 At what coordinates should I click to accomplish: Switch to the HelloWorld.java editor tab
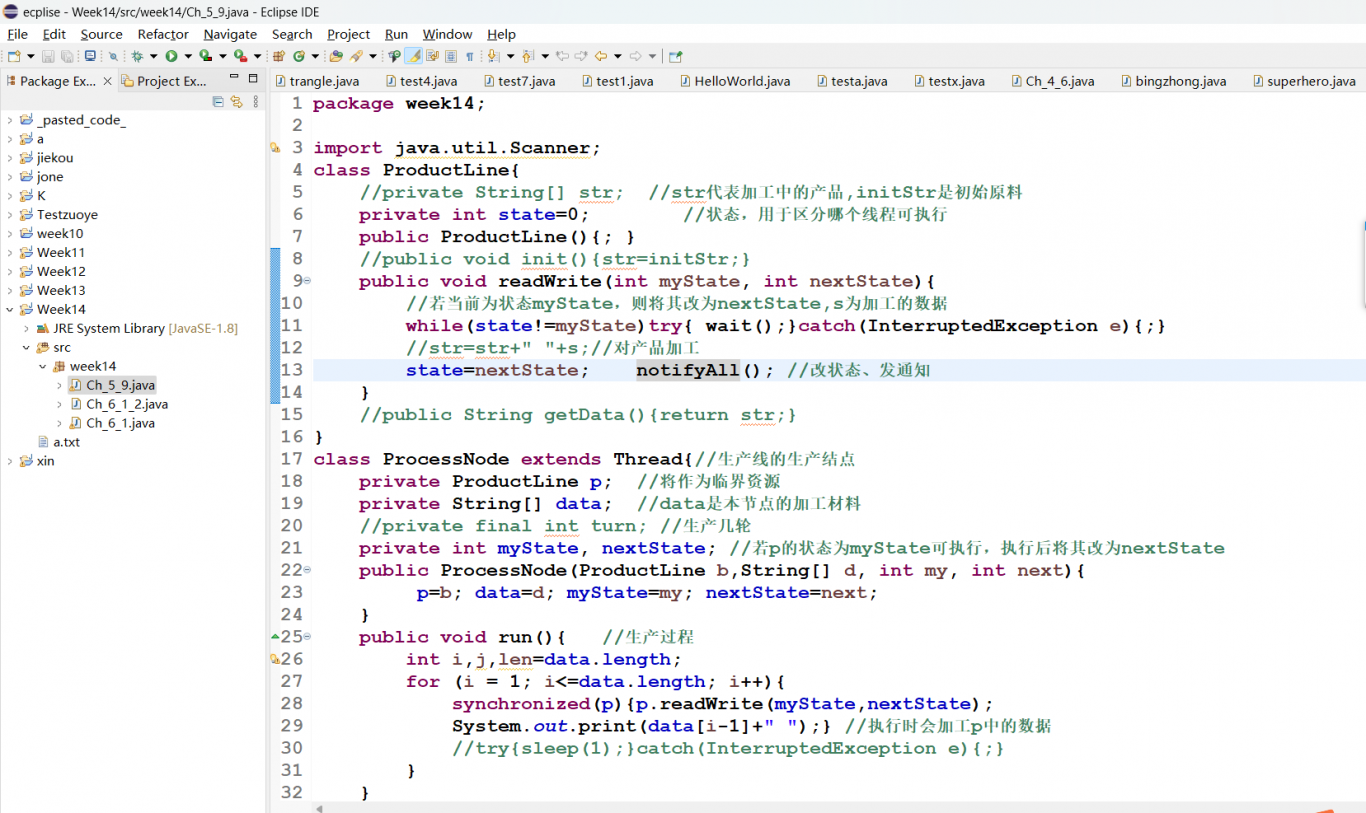click(735, 81)
